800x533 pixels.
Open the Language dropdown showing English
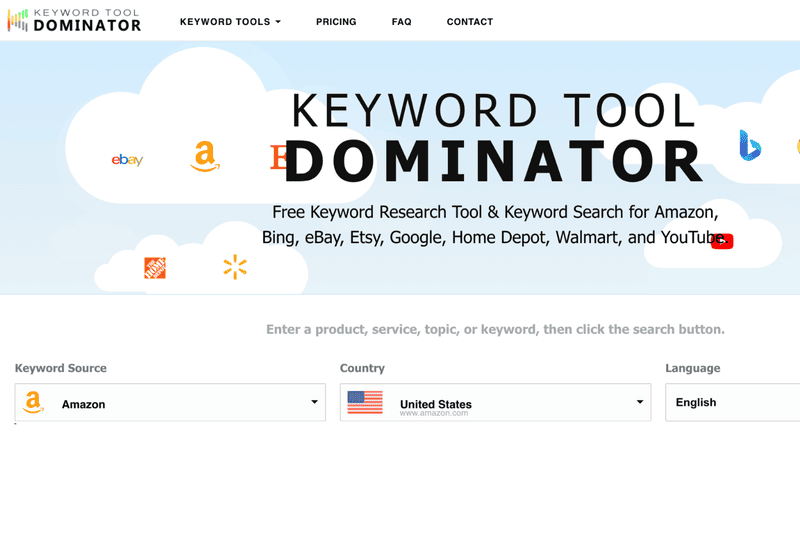pos(733,402)
